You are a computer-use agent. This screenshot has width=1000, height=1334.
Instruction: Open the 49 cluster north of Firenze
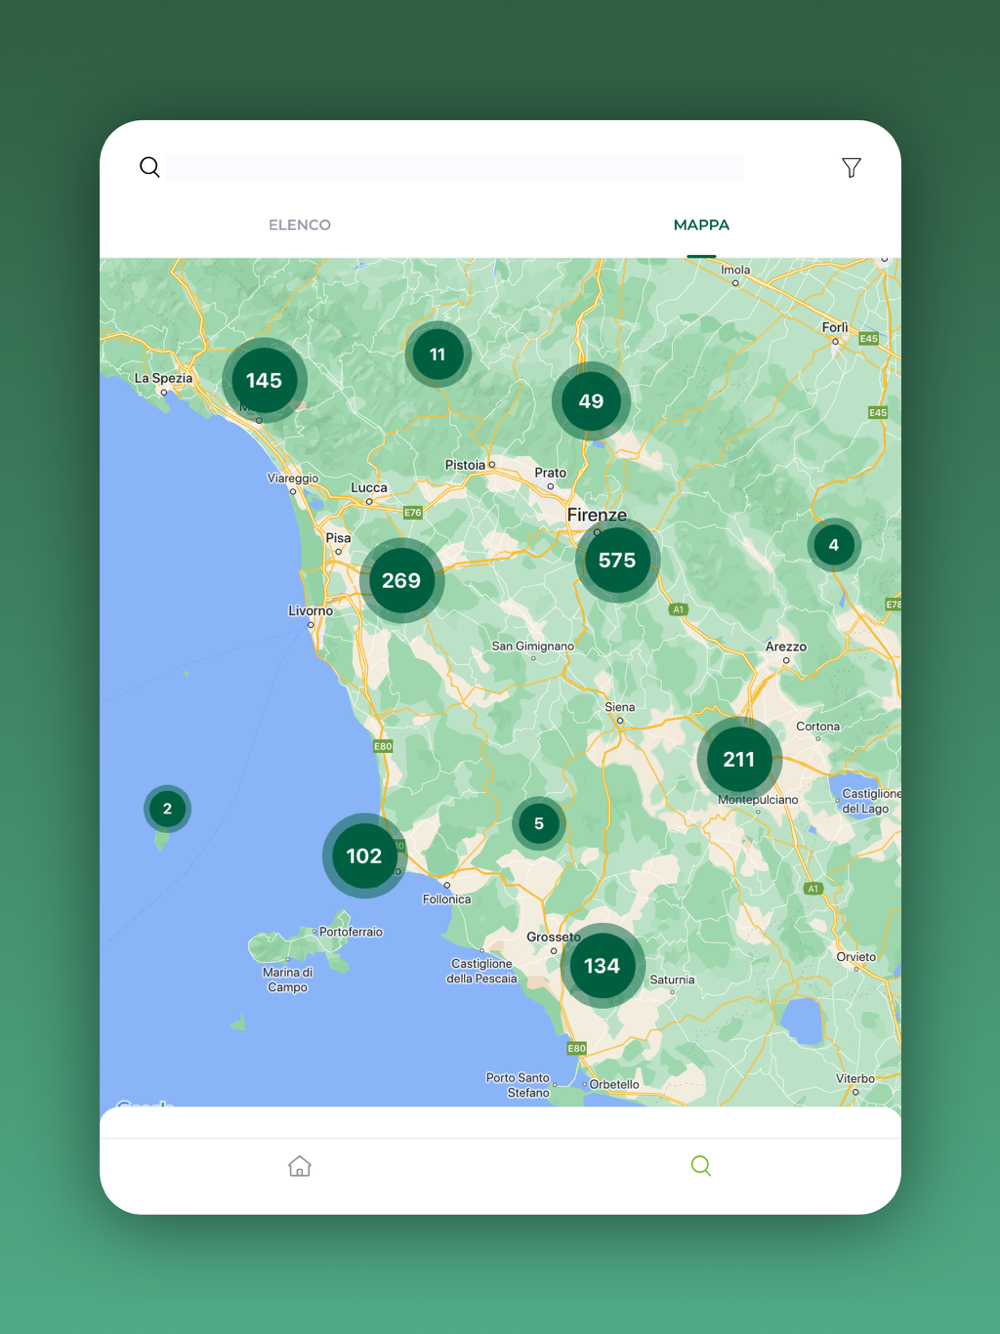point(591,401)
